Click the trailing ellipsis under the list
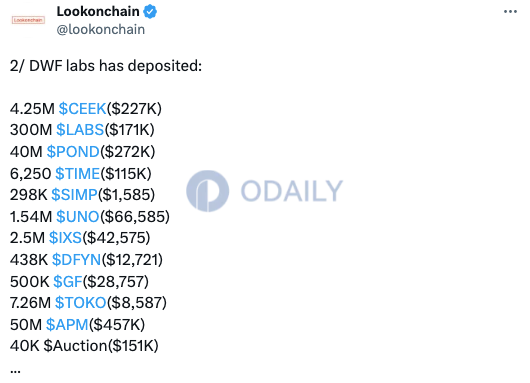The width and height of the screenshot is (530, 383). (x=15, y=371)
